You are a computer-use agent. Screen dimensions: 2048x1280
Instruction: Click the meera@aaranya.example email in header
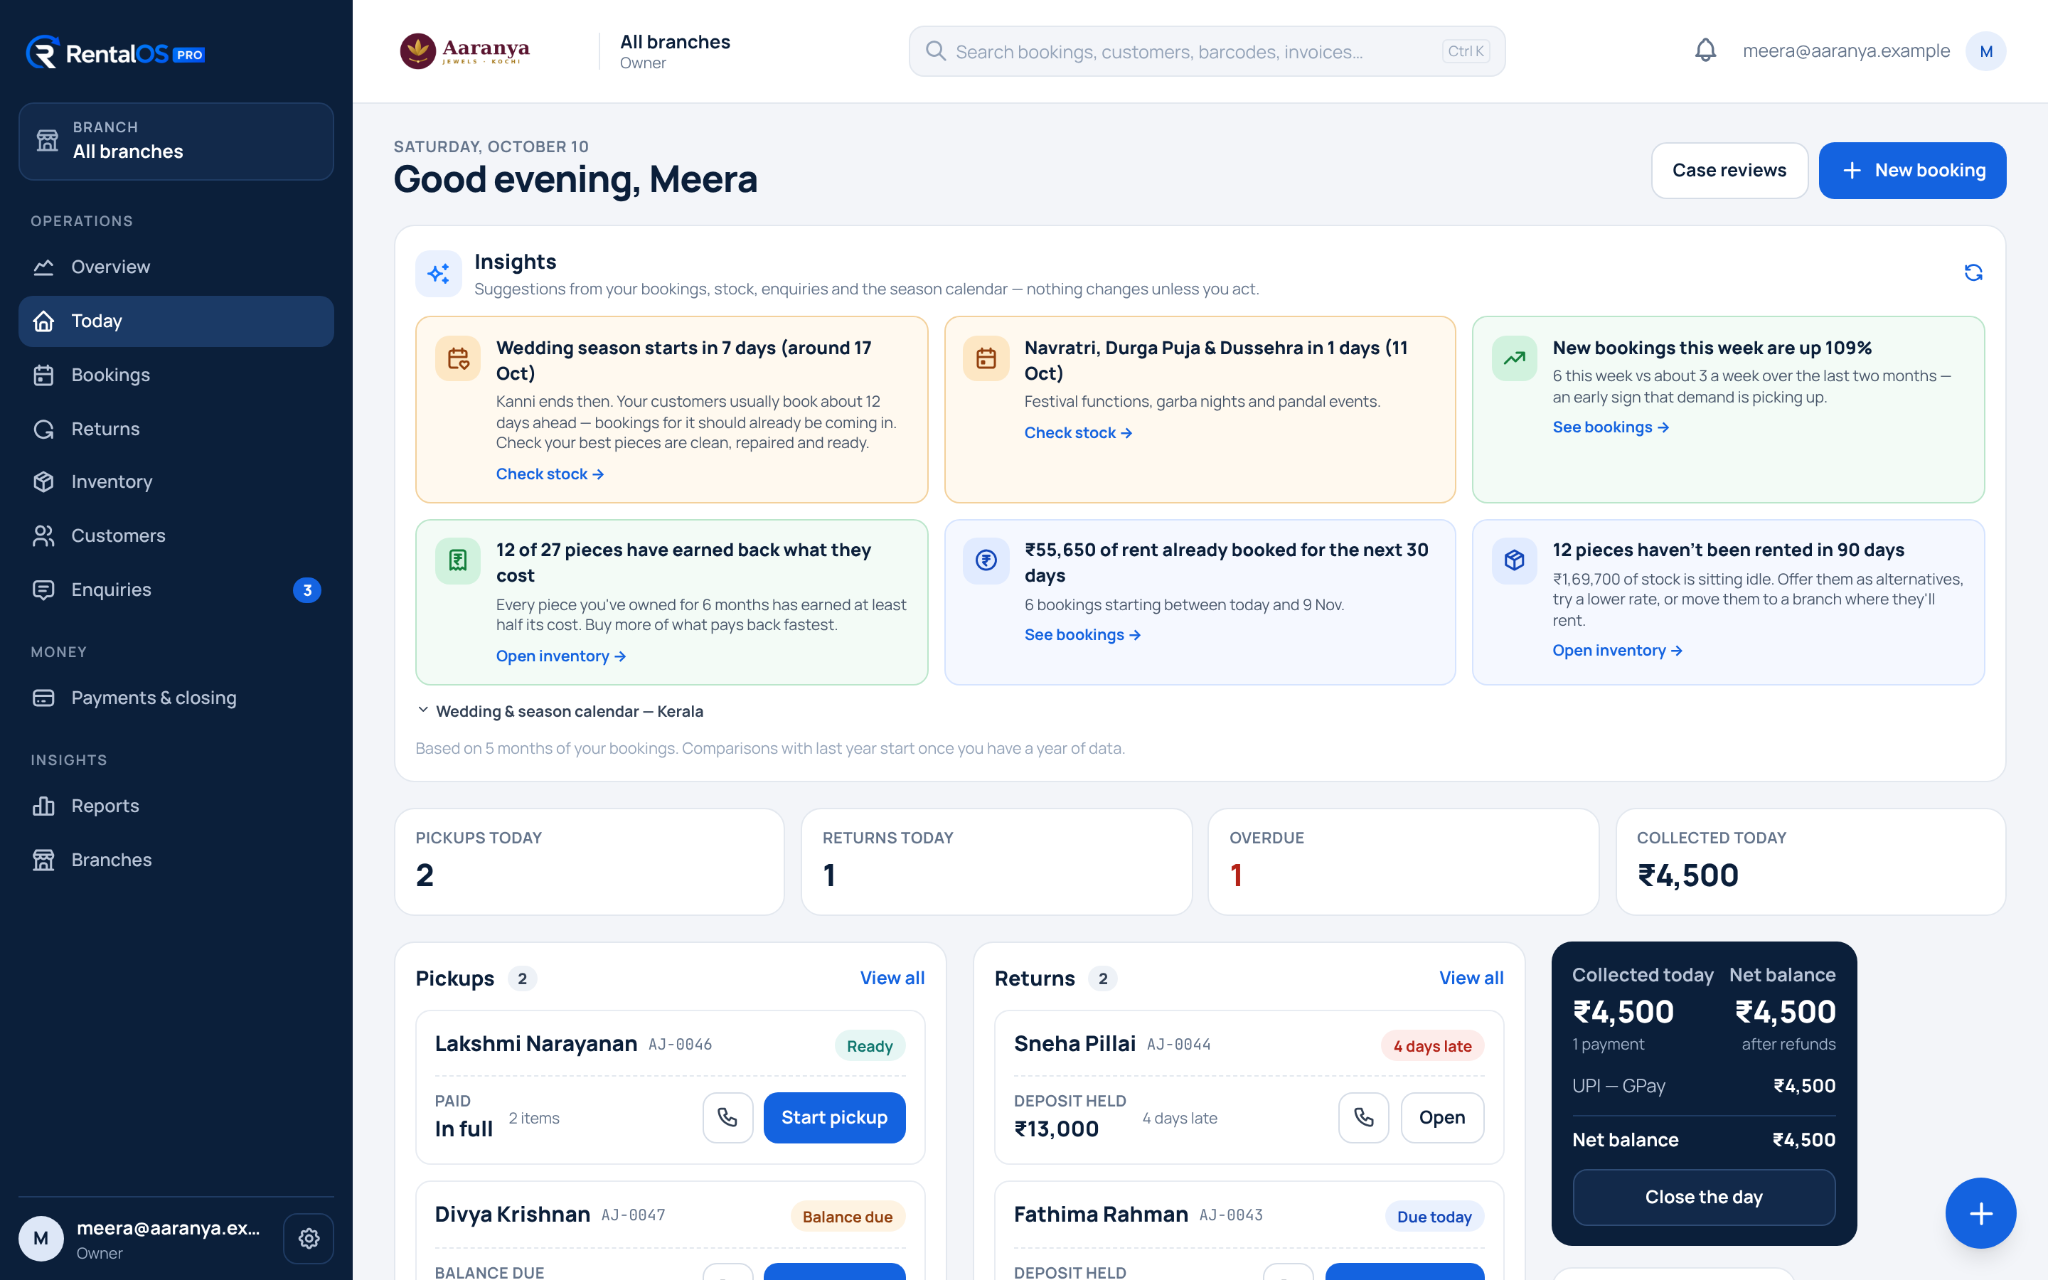click(x=1846, y=51)
